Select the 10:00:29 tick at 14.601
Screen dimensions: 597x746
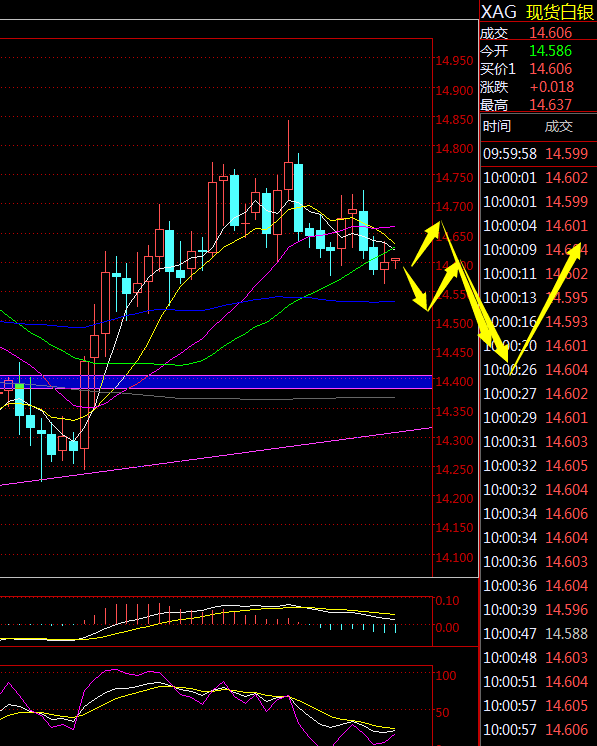click(x=538, y=418)
